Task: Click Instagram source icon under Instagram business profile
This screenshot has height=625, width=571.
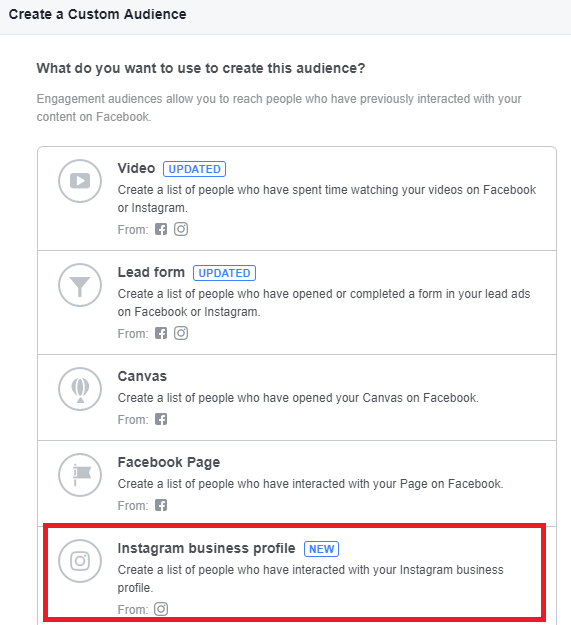Action: 161,609
